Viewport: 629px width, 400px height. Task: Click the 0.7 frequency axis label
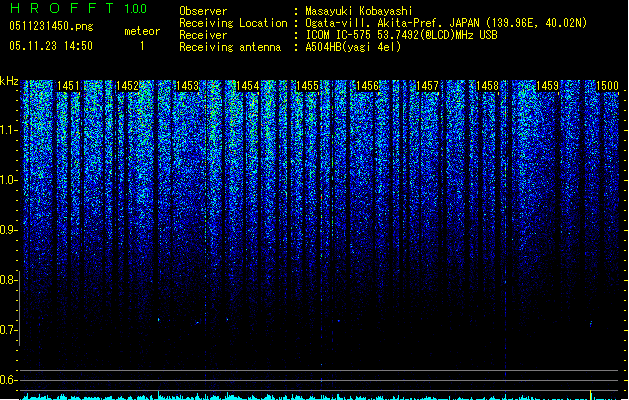(x=8, y=330)
